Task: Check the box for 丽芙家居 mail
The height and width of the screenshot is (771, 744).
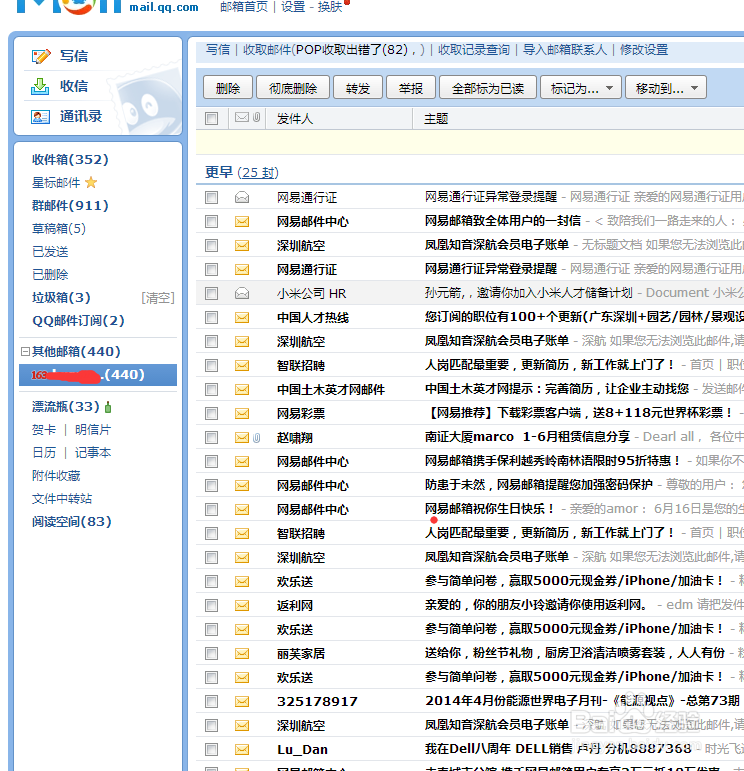Action: [211, 653]
